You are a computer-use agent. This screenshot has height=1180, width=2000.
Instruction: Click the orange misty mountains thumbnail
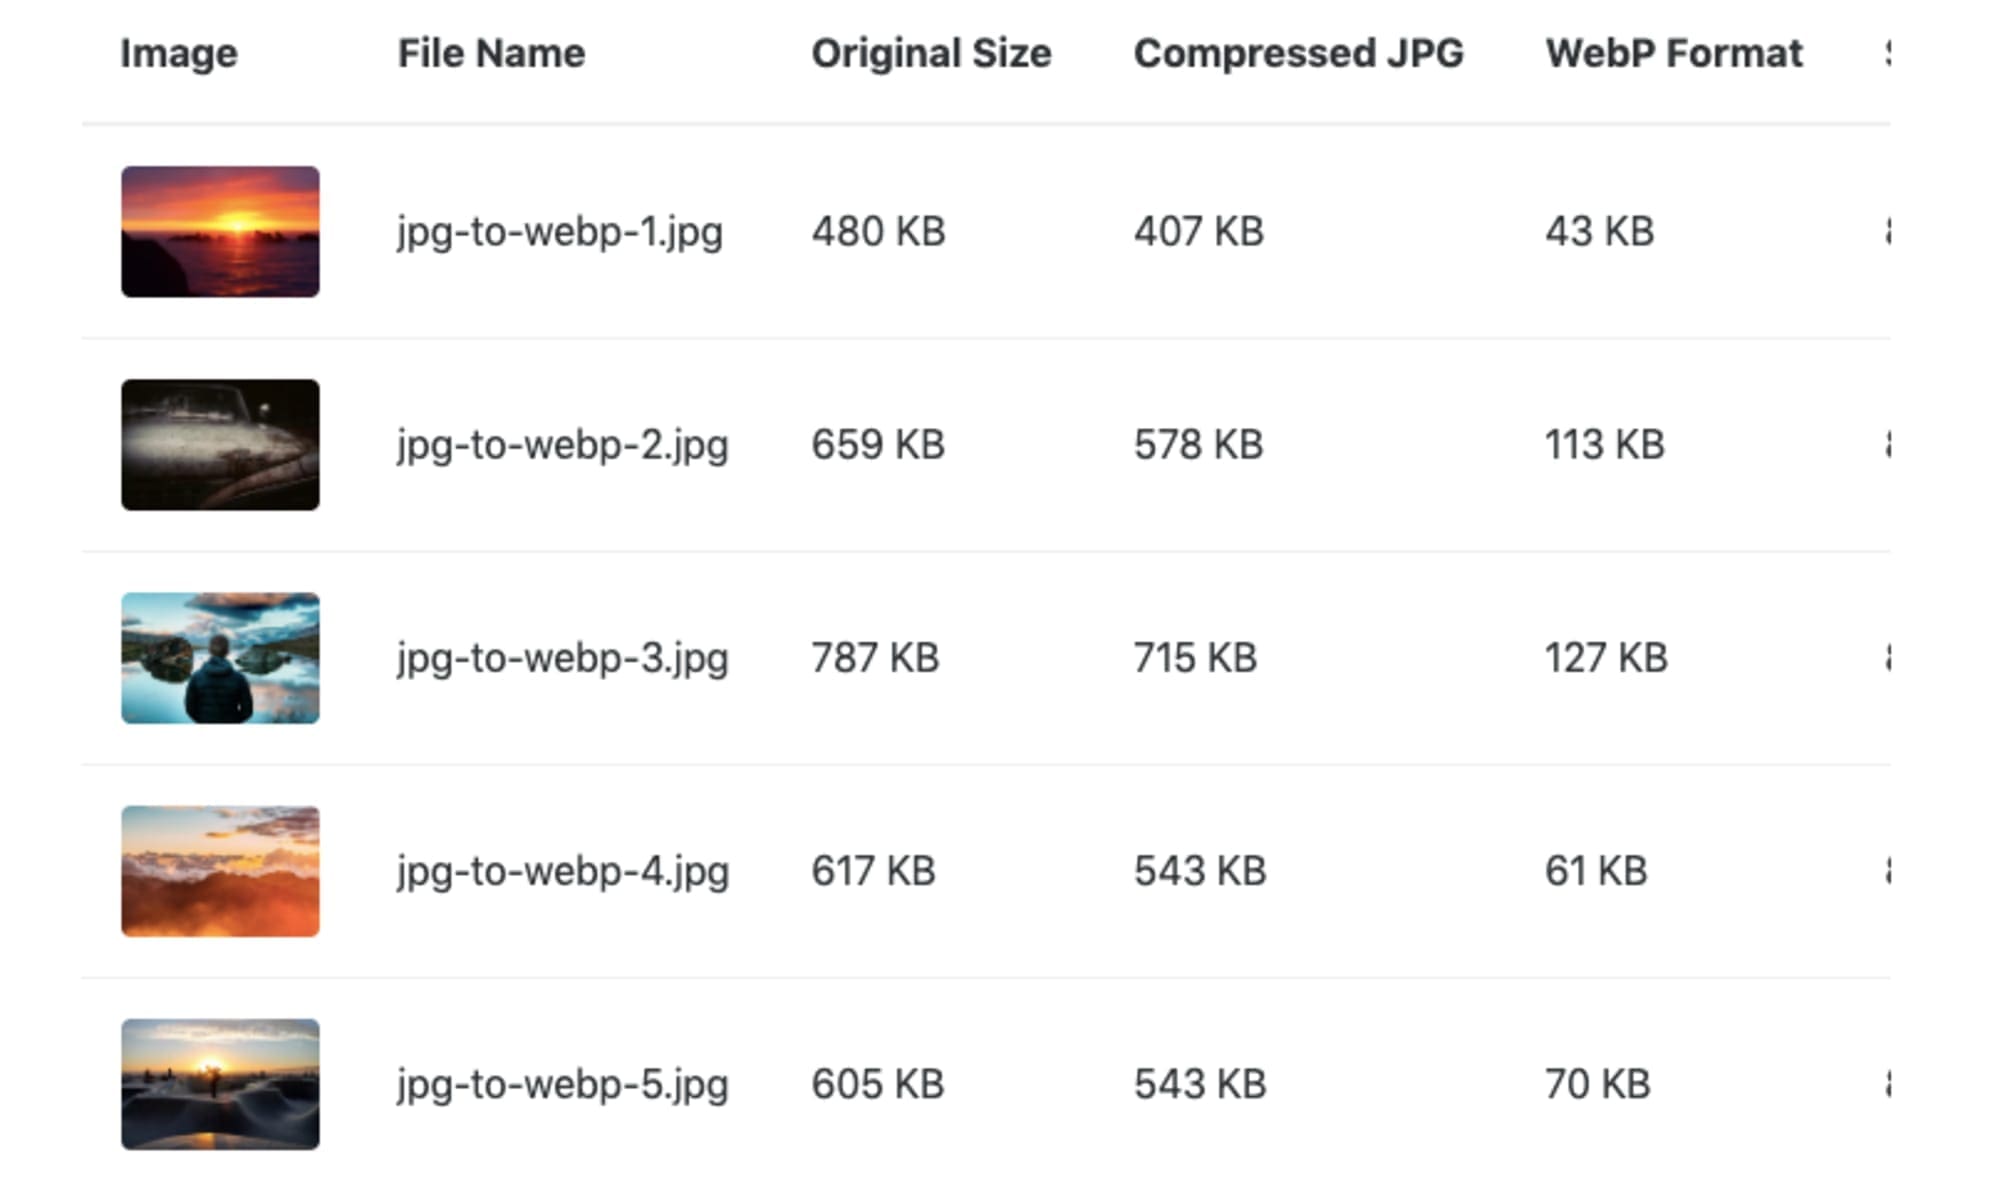pos(220,870)
